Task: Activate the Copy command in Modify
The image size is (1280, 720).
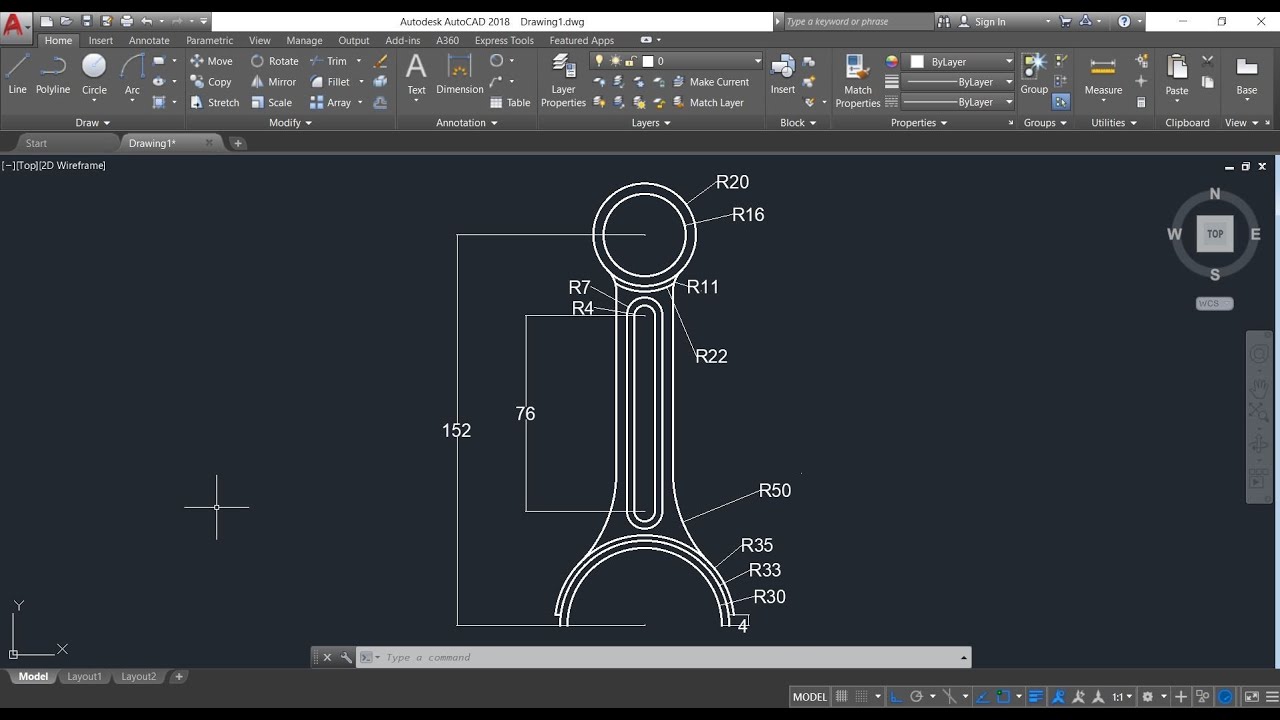Action: [211, 82]
